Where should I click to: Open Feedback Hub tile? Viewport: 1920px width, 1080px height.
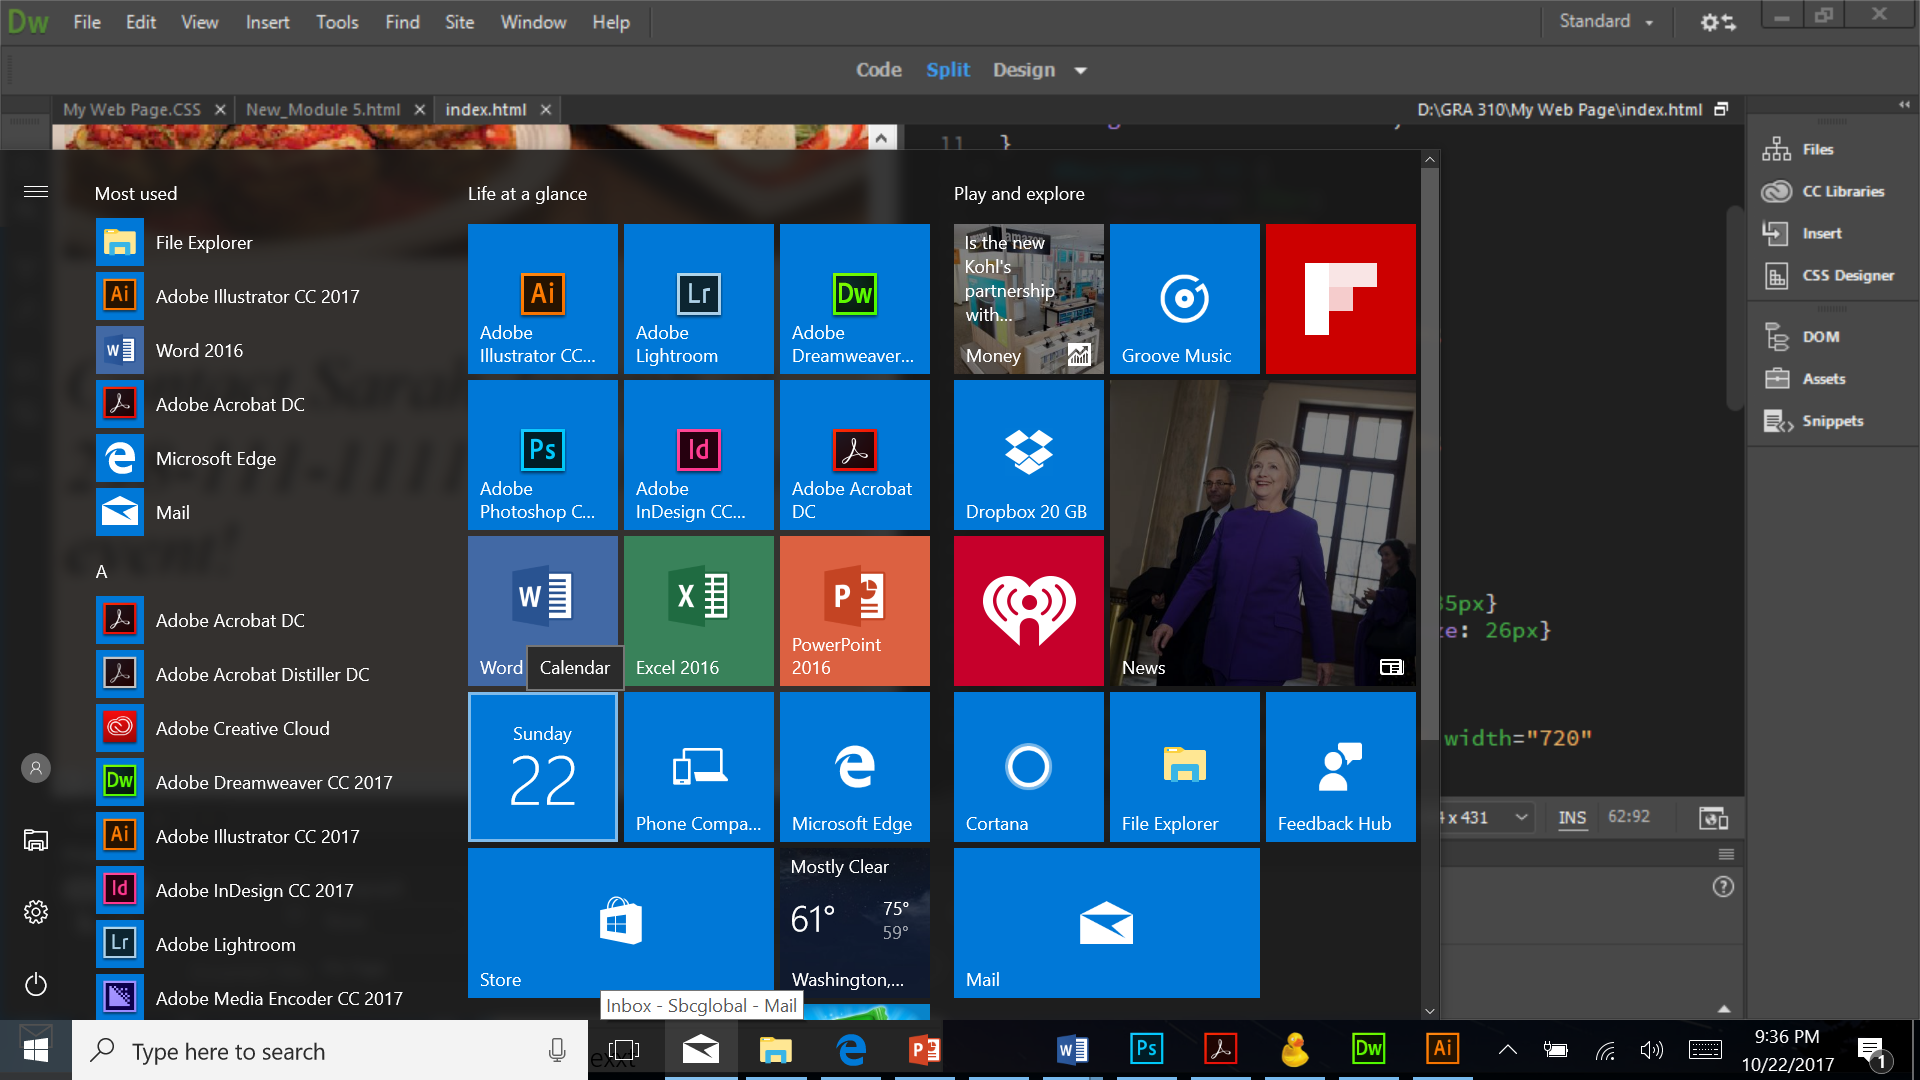1341,767
